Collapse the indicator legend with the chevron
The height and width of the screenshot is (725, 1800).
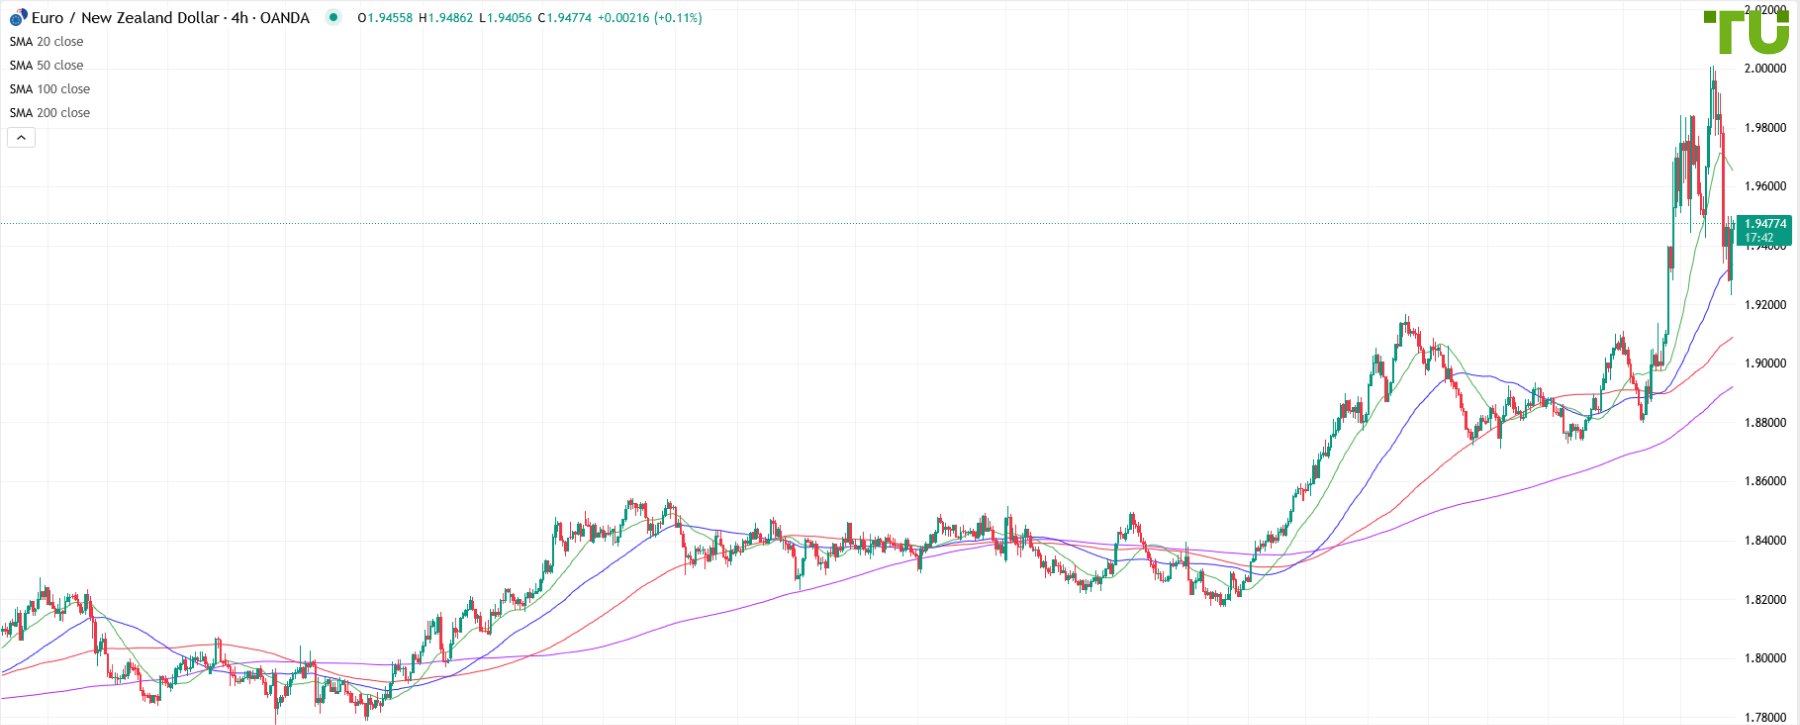(21, 137)
